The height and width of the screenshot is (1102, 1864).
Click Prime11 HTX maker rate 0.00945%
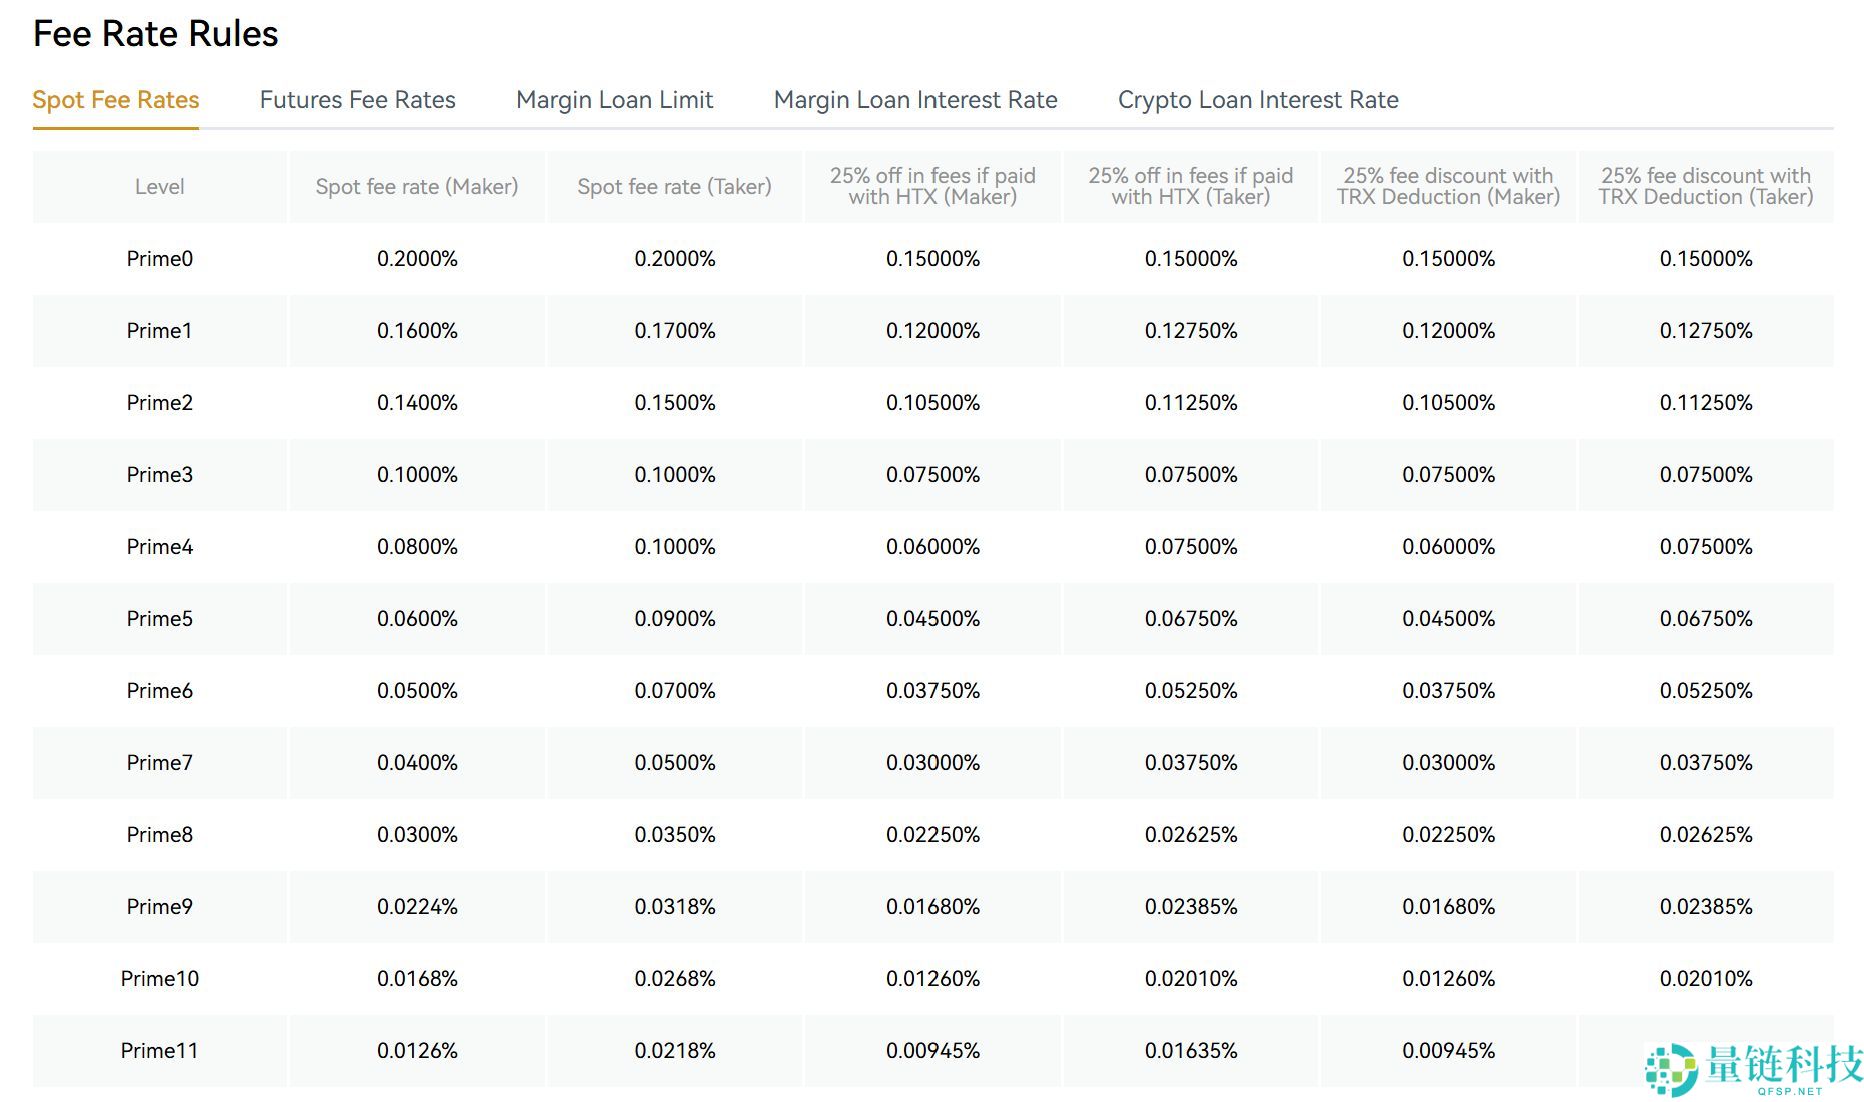[933, 1051]
